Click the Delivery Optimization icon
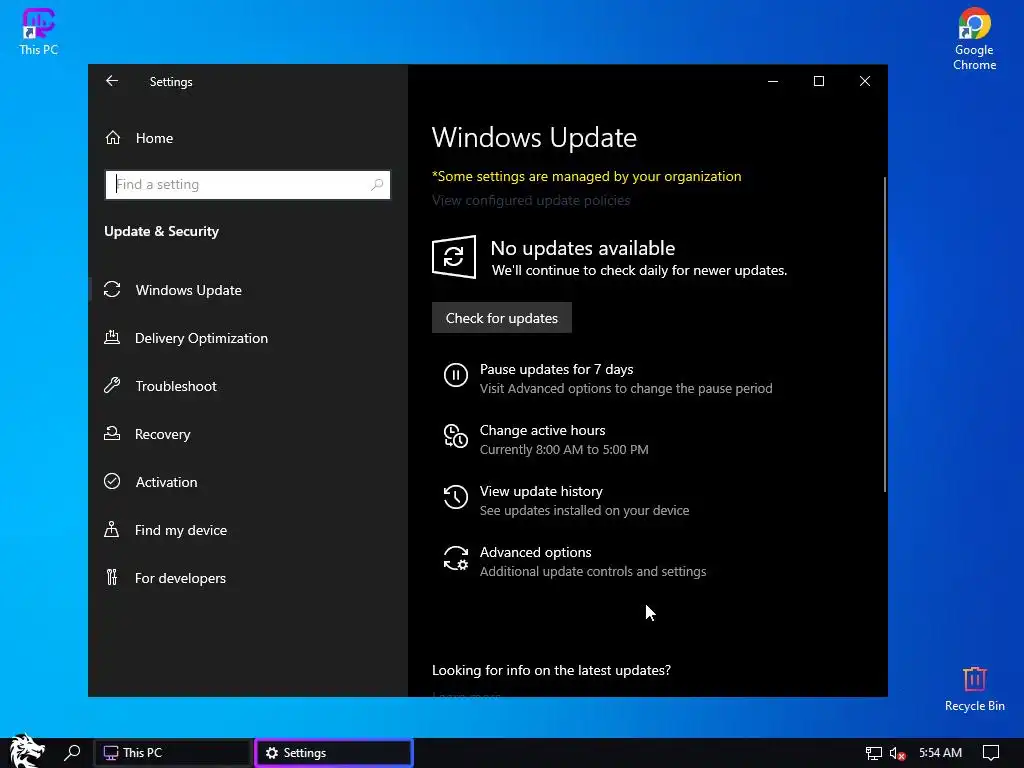 point(112,338)
